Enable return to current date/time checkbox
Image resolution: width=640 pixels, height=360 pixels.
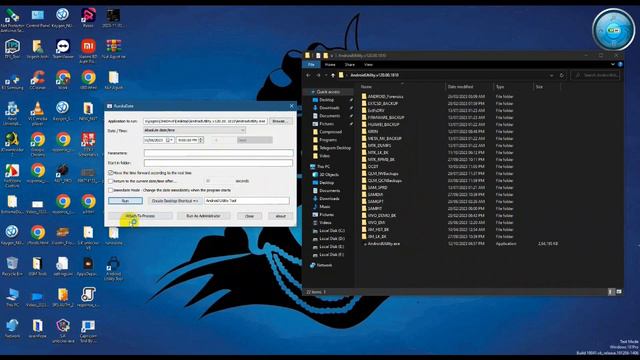[111, 181]
